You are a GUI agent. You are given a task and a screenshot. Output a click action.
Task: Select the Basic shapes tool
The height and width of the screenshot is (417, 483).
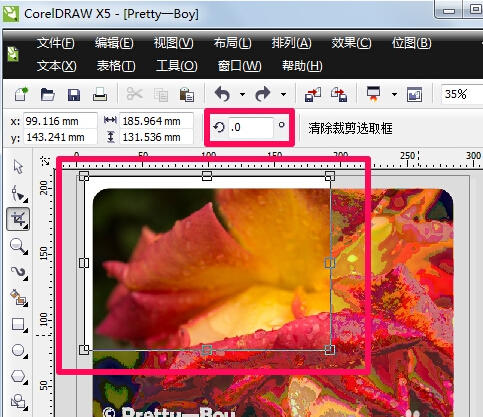19,402
